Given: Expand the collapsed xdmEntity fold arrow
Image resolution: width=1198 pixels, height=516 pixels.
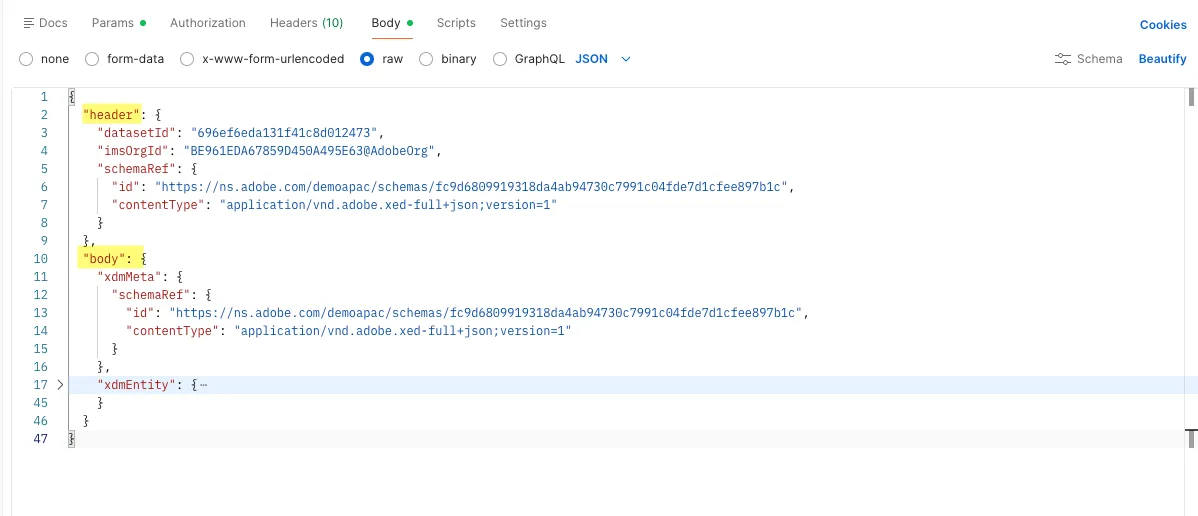Looking at the screenshot, I should (x=60, y=385).
